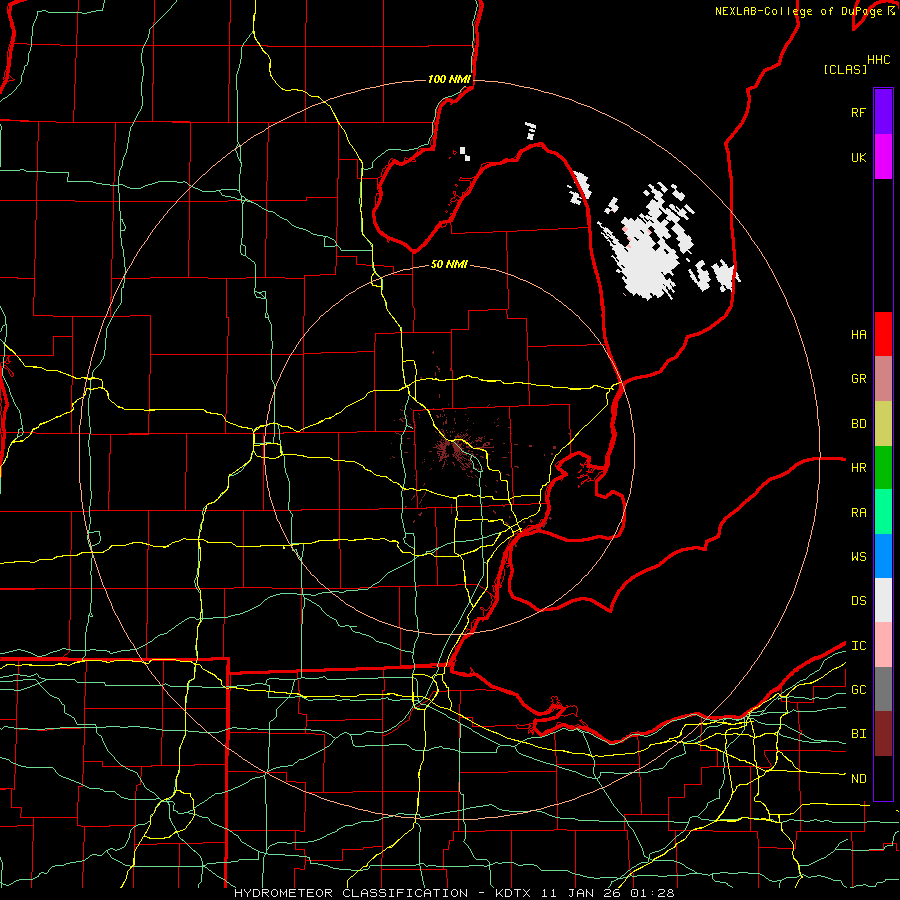Select the BI brown legend swatch
The height and width of the screenshot is (900, 900).
(883, 734)
